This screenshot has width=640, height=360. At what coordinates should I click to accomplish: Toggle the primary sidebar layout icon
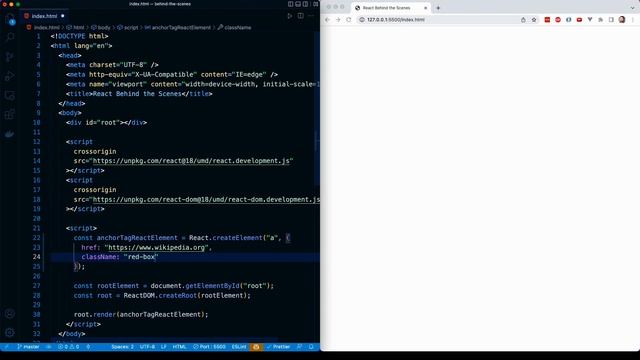tap(291, 4)
